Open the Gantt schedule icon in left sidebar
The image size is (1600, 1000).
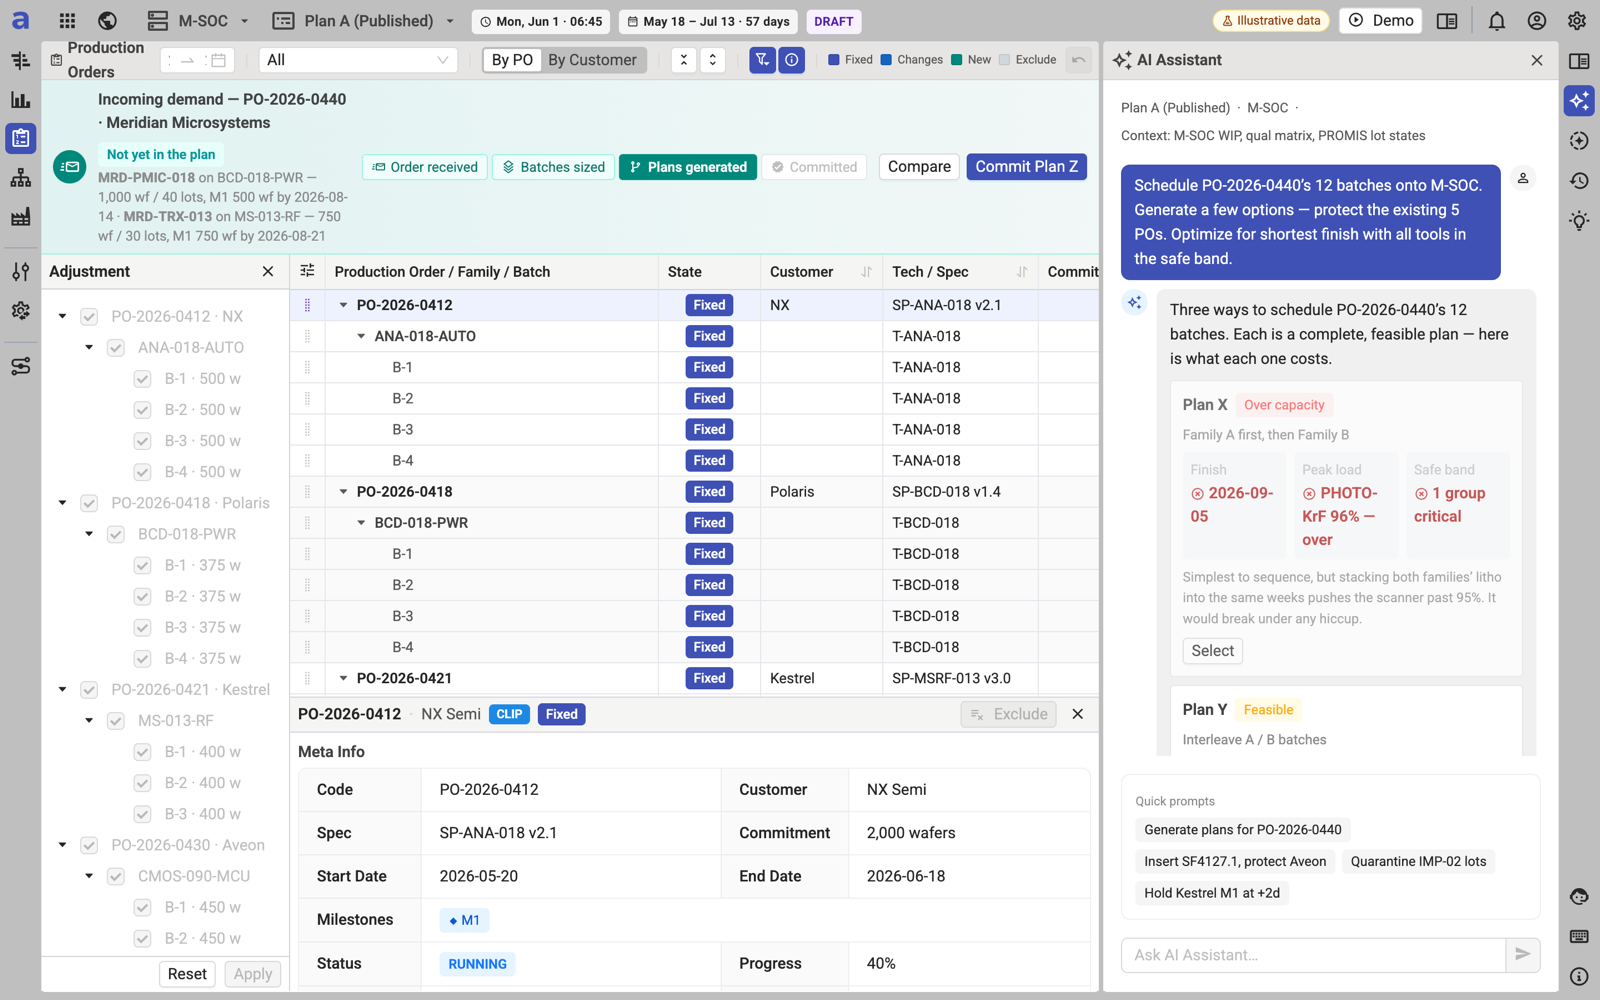click(x=21, y=60)
